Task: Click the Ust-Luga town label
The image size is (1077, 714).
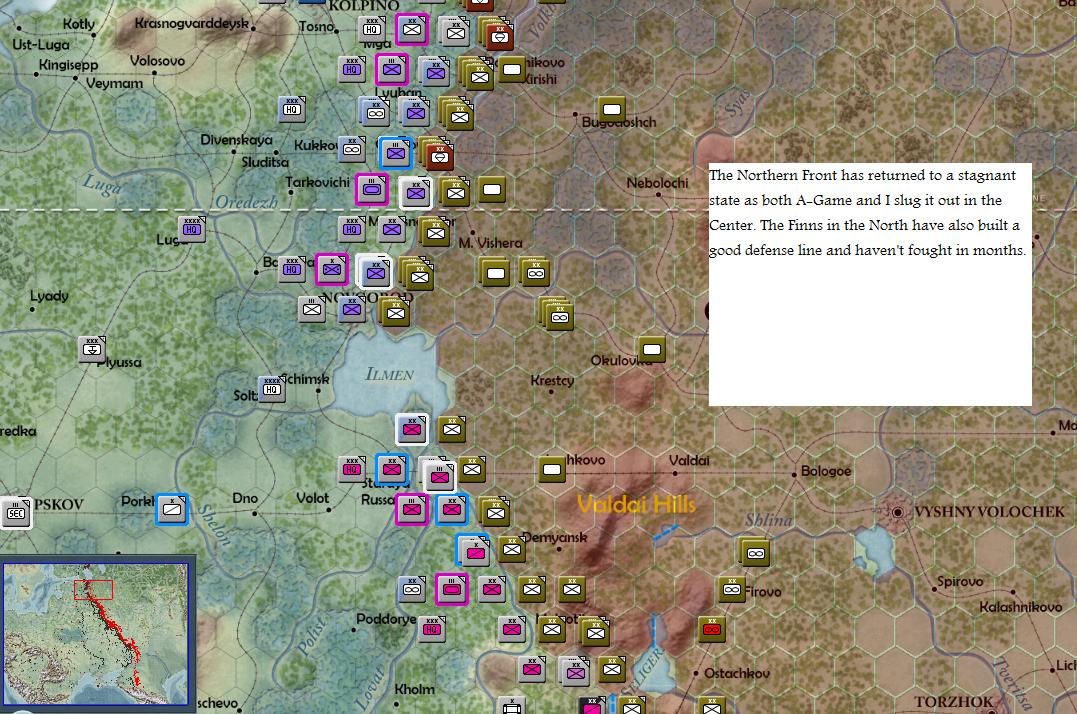Action: click(41, 45)
